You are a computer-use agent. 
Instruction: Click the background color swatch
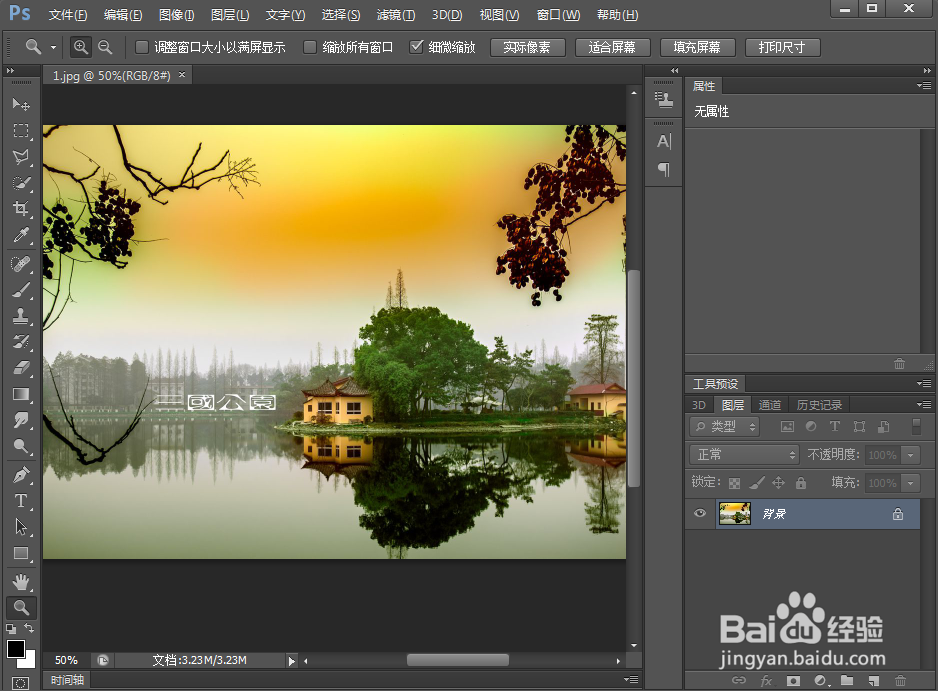pos(29,661)
